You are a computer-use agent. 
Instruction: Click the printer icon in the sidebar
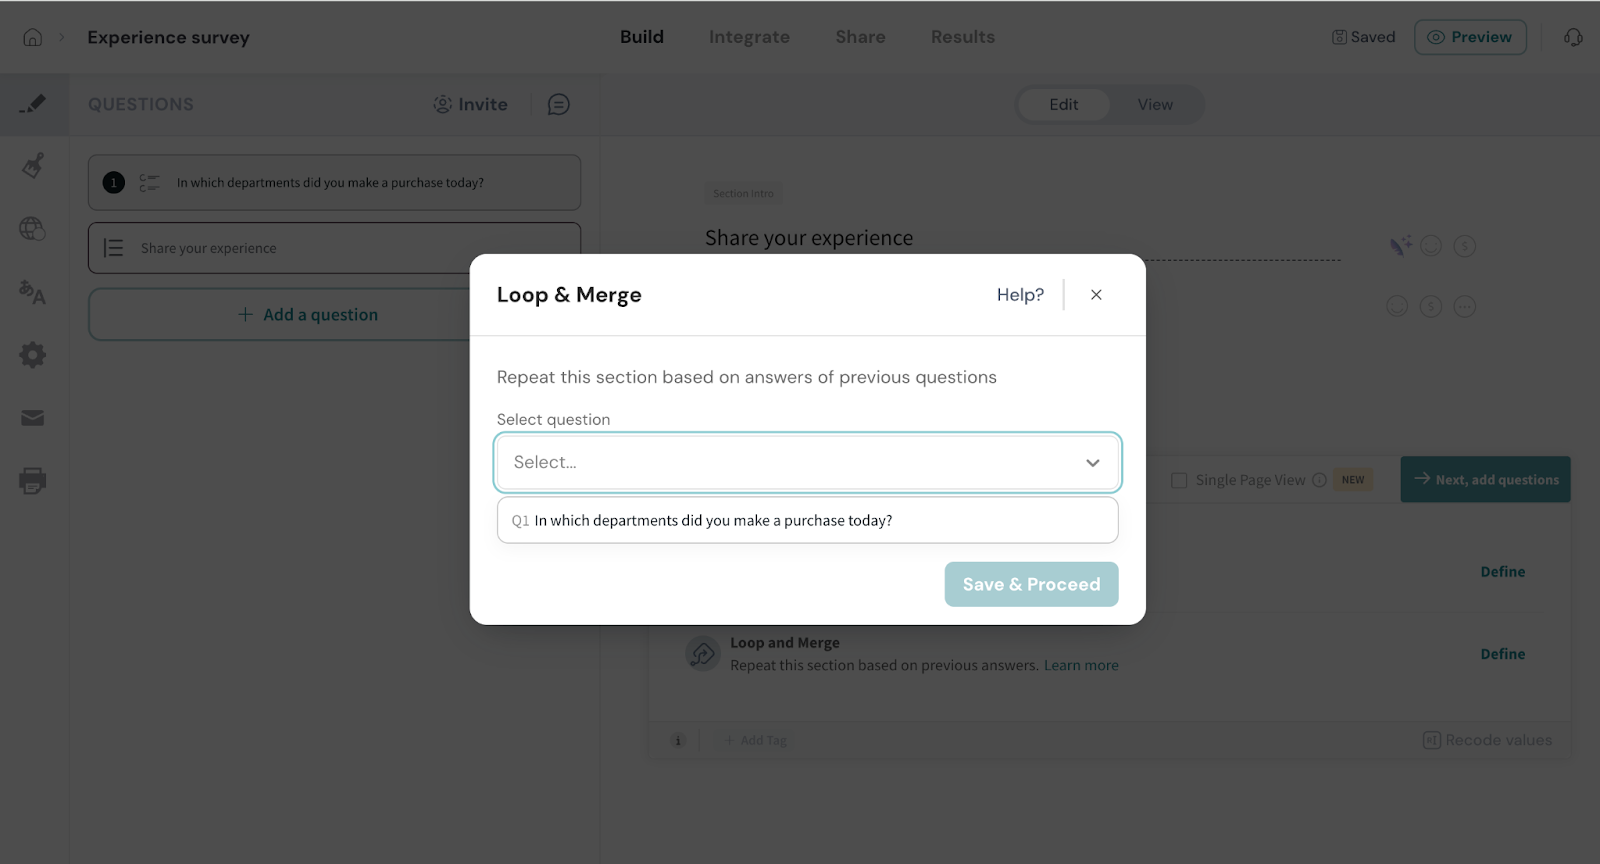[x=33, y=481]
